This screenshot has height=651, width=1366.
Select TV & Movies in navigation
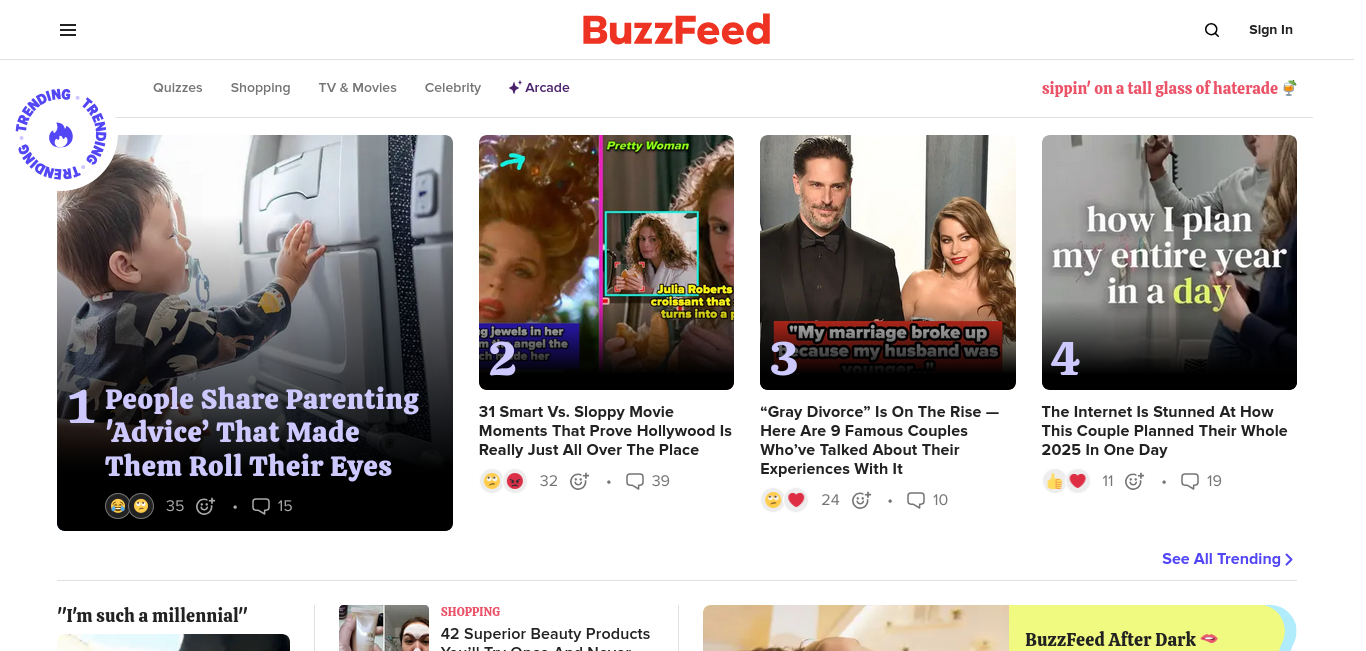358,88
